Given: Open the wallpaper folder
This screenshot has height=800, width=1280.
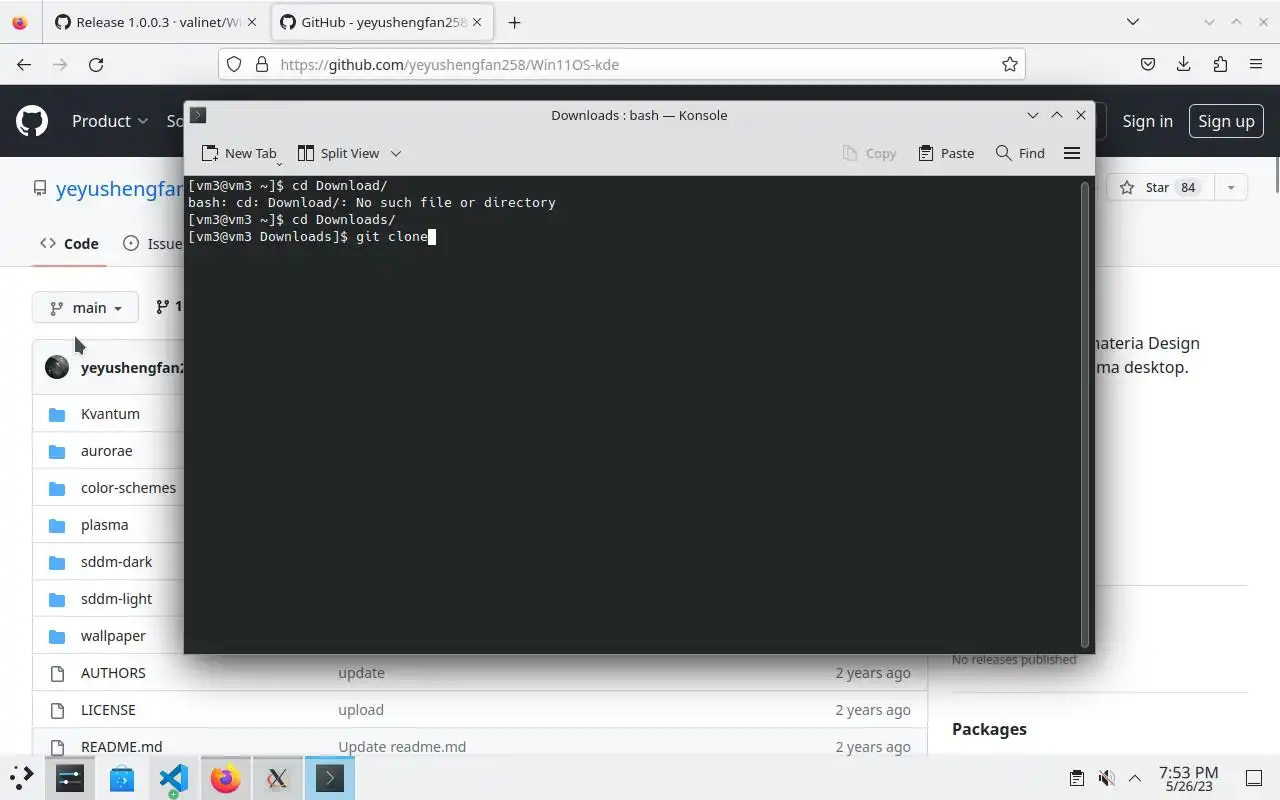Looking at the screenshot, I should click(113, 636).
